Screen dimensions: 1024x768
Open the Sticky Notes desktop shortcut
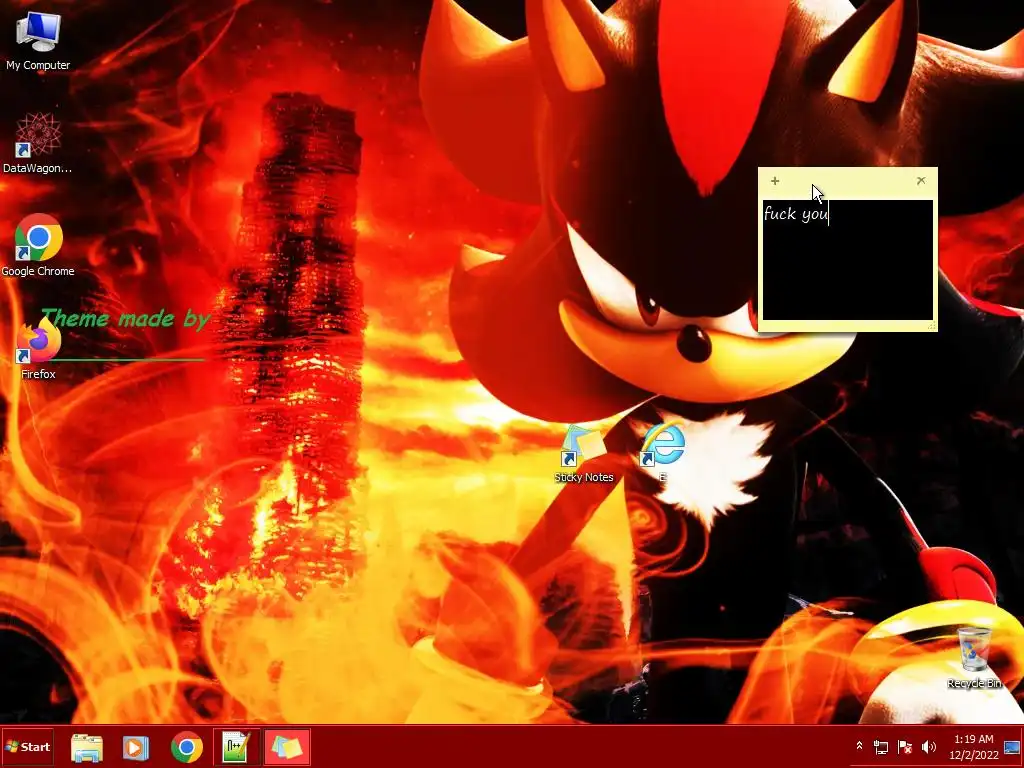(584, 453)
